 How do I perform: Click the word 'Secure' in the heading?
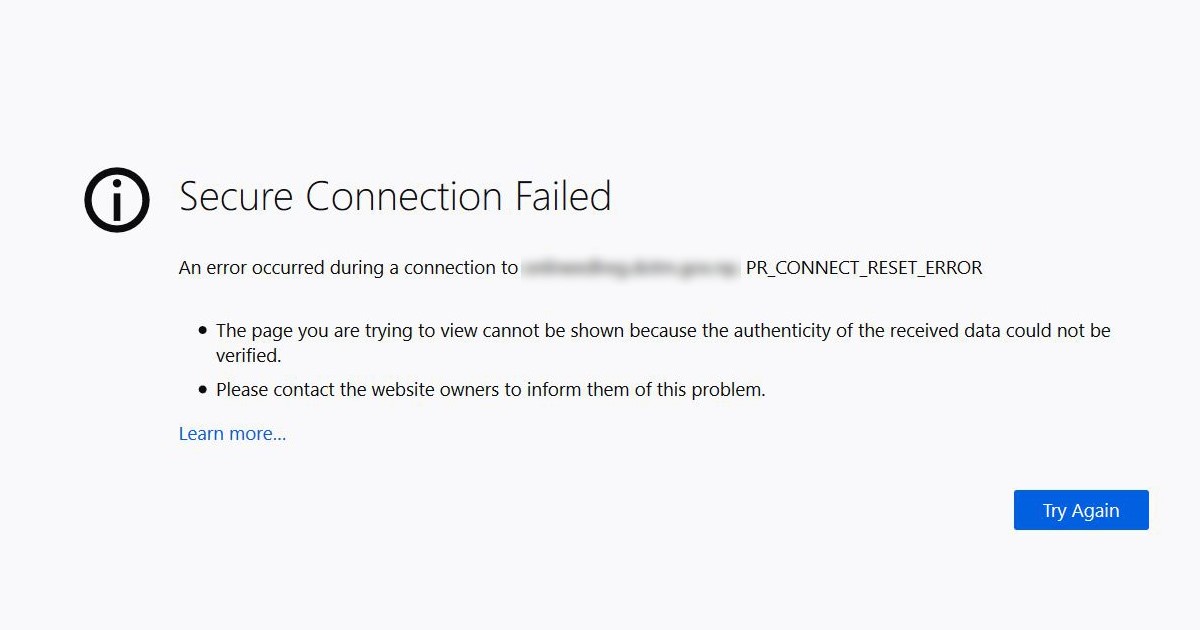pos(237,197)
